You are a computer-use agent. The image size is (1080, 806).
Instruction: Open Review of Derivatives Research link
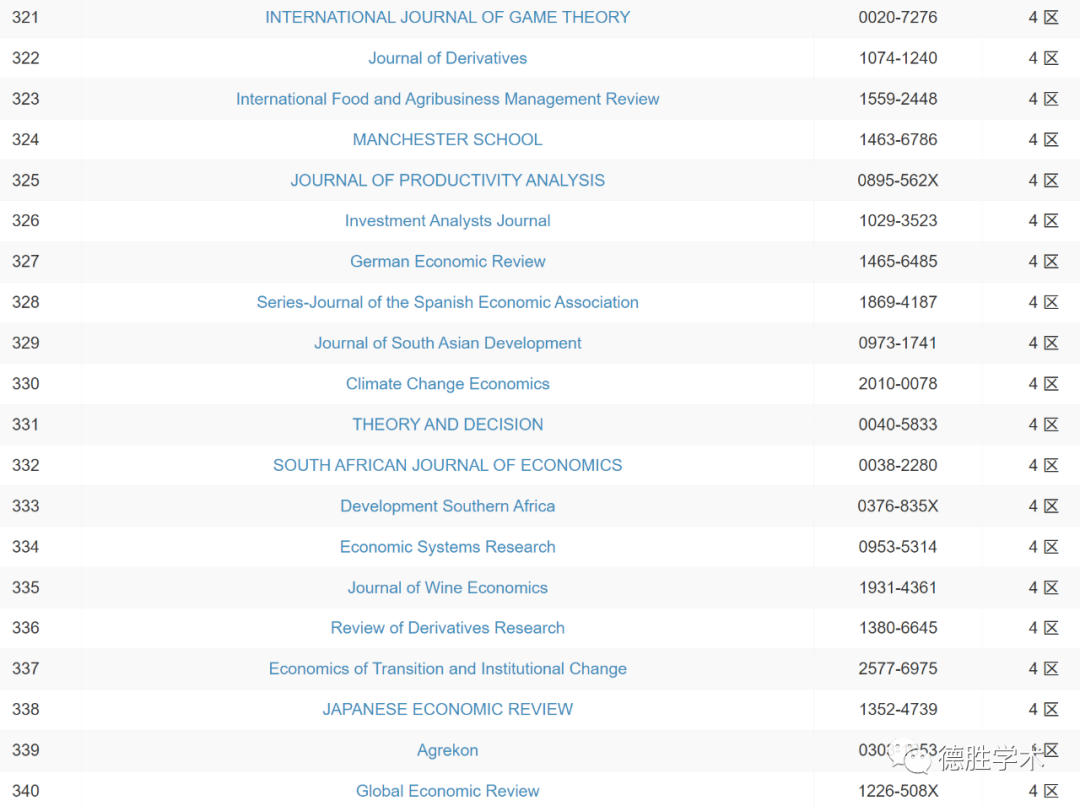(x=448, y=628)
